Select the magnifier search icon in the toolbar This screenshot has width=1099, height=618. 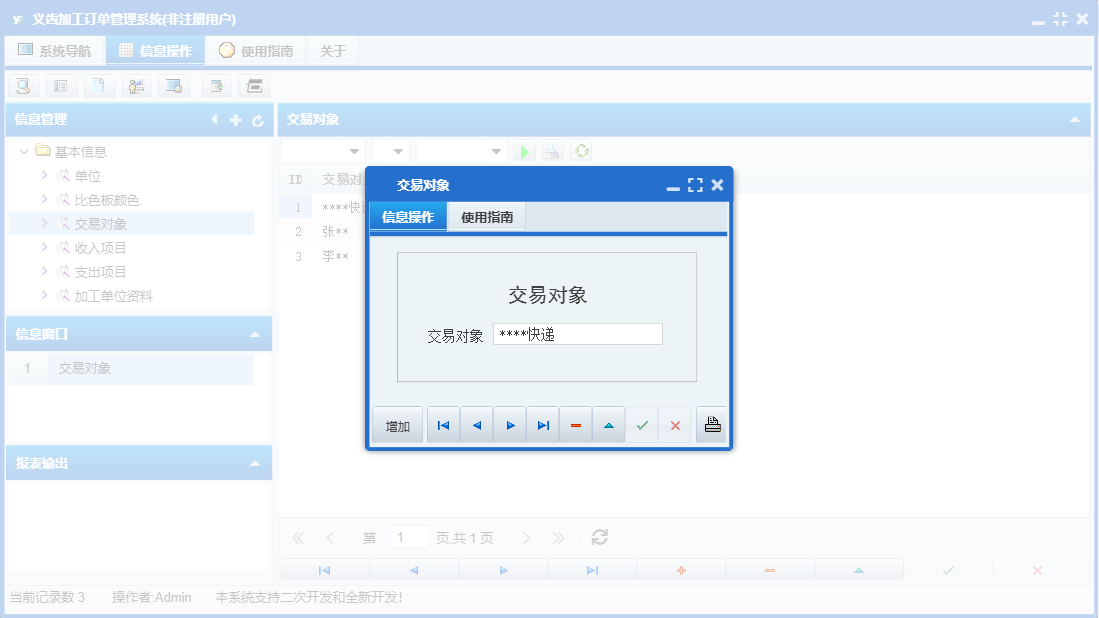[23, 86]
